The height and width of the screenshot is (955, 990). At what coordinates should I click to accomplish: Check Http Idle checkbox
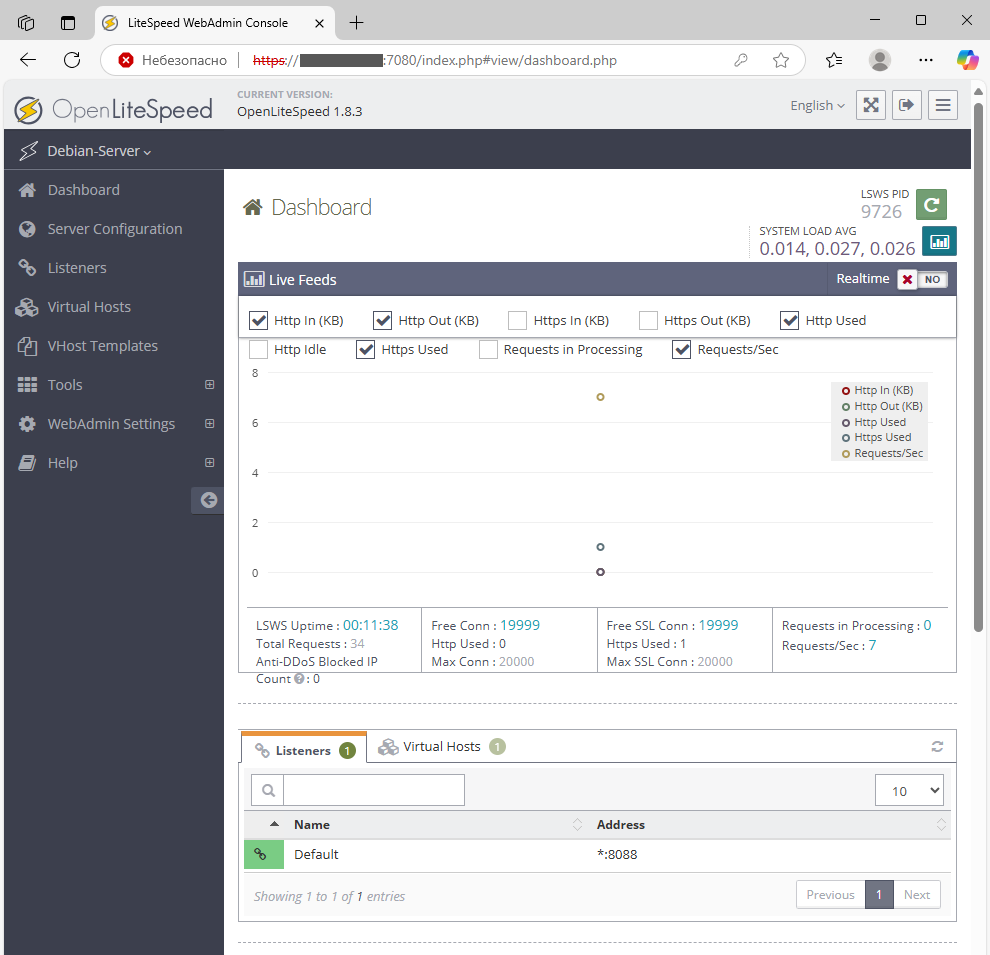(258, 350)
